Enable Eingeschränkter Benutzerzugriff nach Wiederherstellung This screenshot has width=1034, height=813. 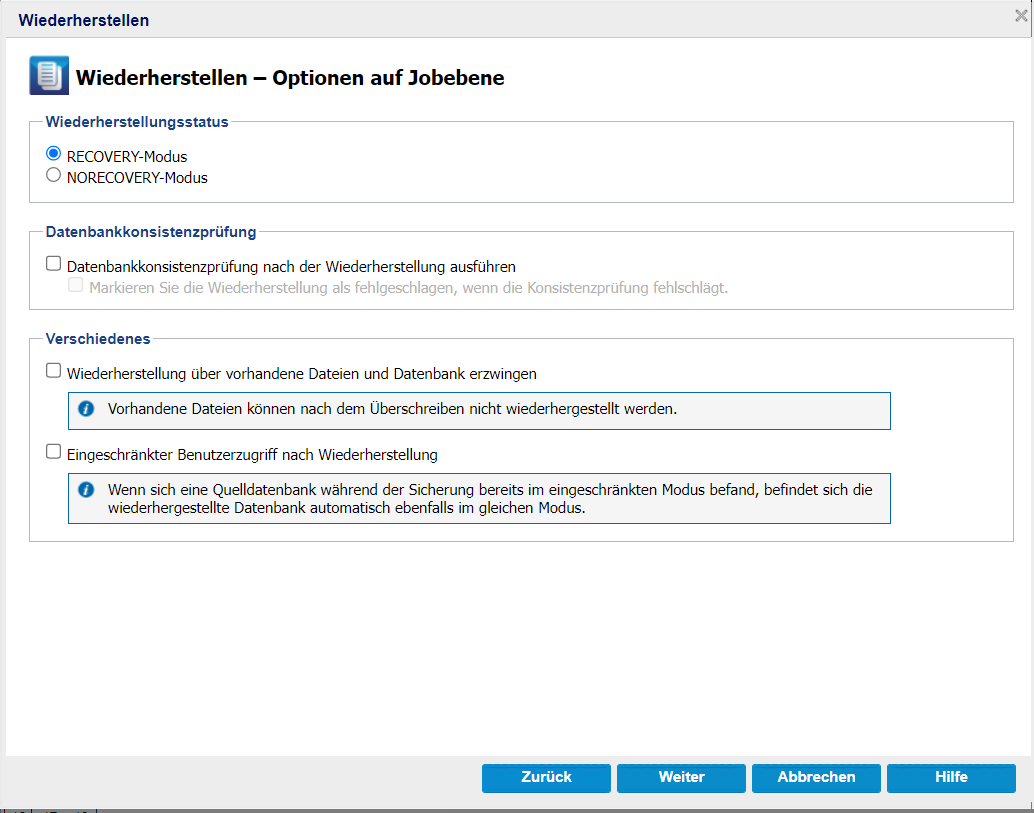click(53, 452)
